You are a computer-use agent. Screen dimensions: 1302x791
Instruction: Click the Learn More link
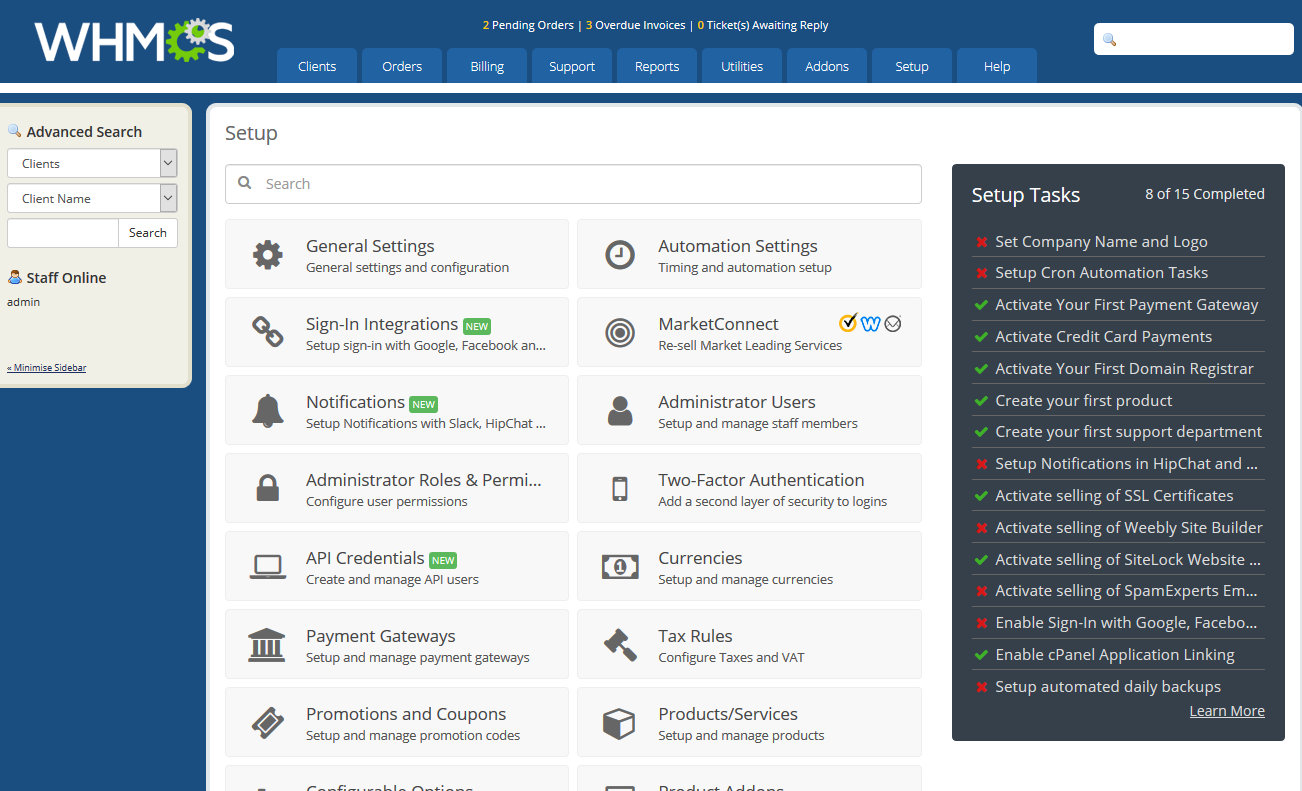tap(1227, 711)
